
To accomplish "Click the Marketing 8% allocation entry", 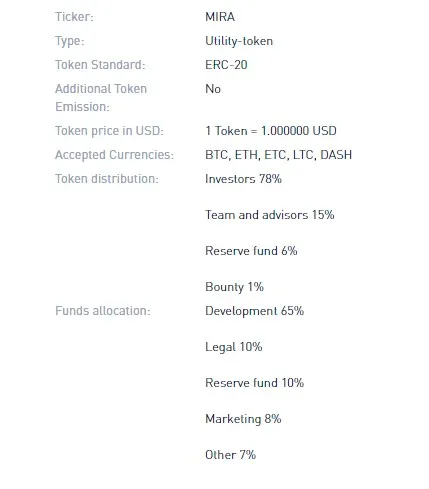I will (x=243, y=419).
